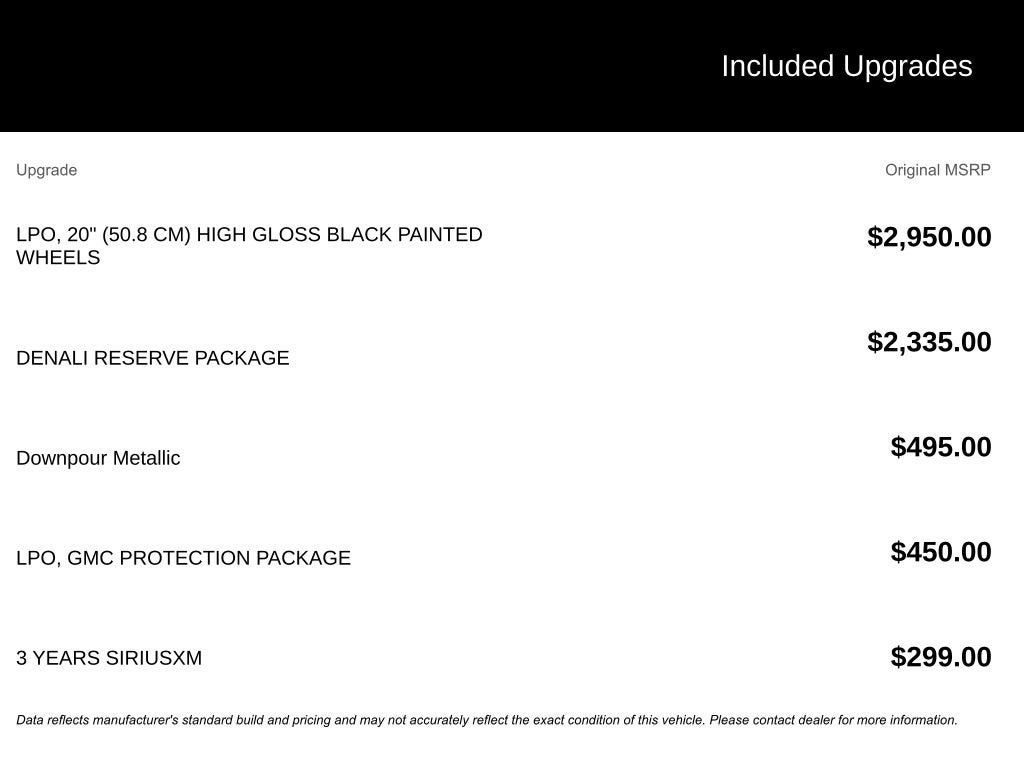Click the Included Upgrades title
This screenshot has width=1024, height=768.
pos(846,66)
